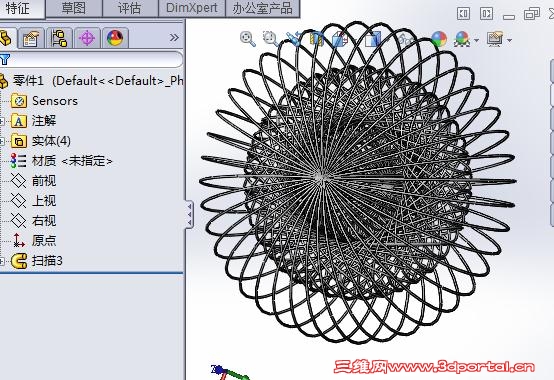Minimize the document window
554x380 pixels.
tap(509, 16)
